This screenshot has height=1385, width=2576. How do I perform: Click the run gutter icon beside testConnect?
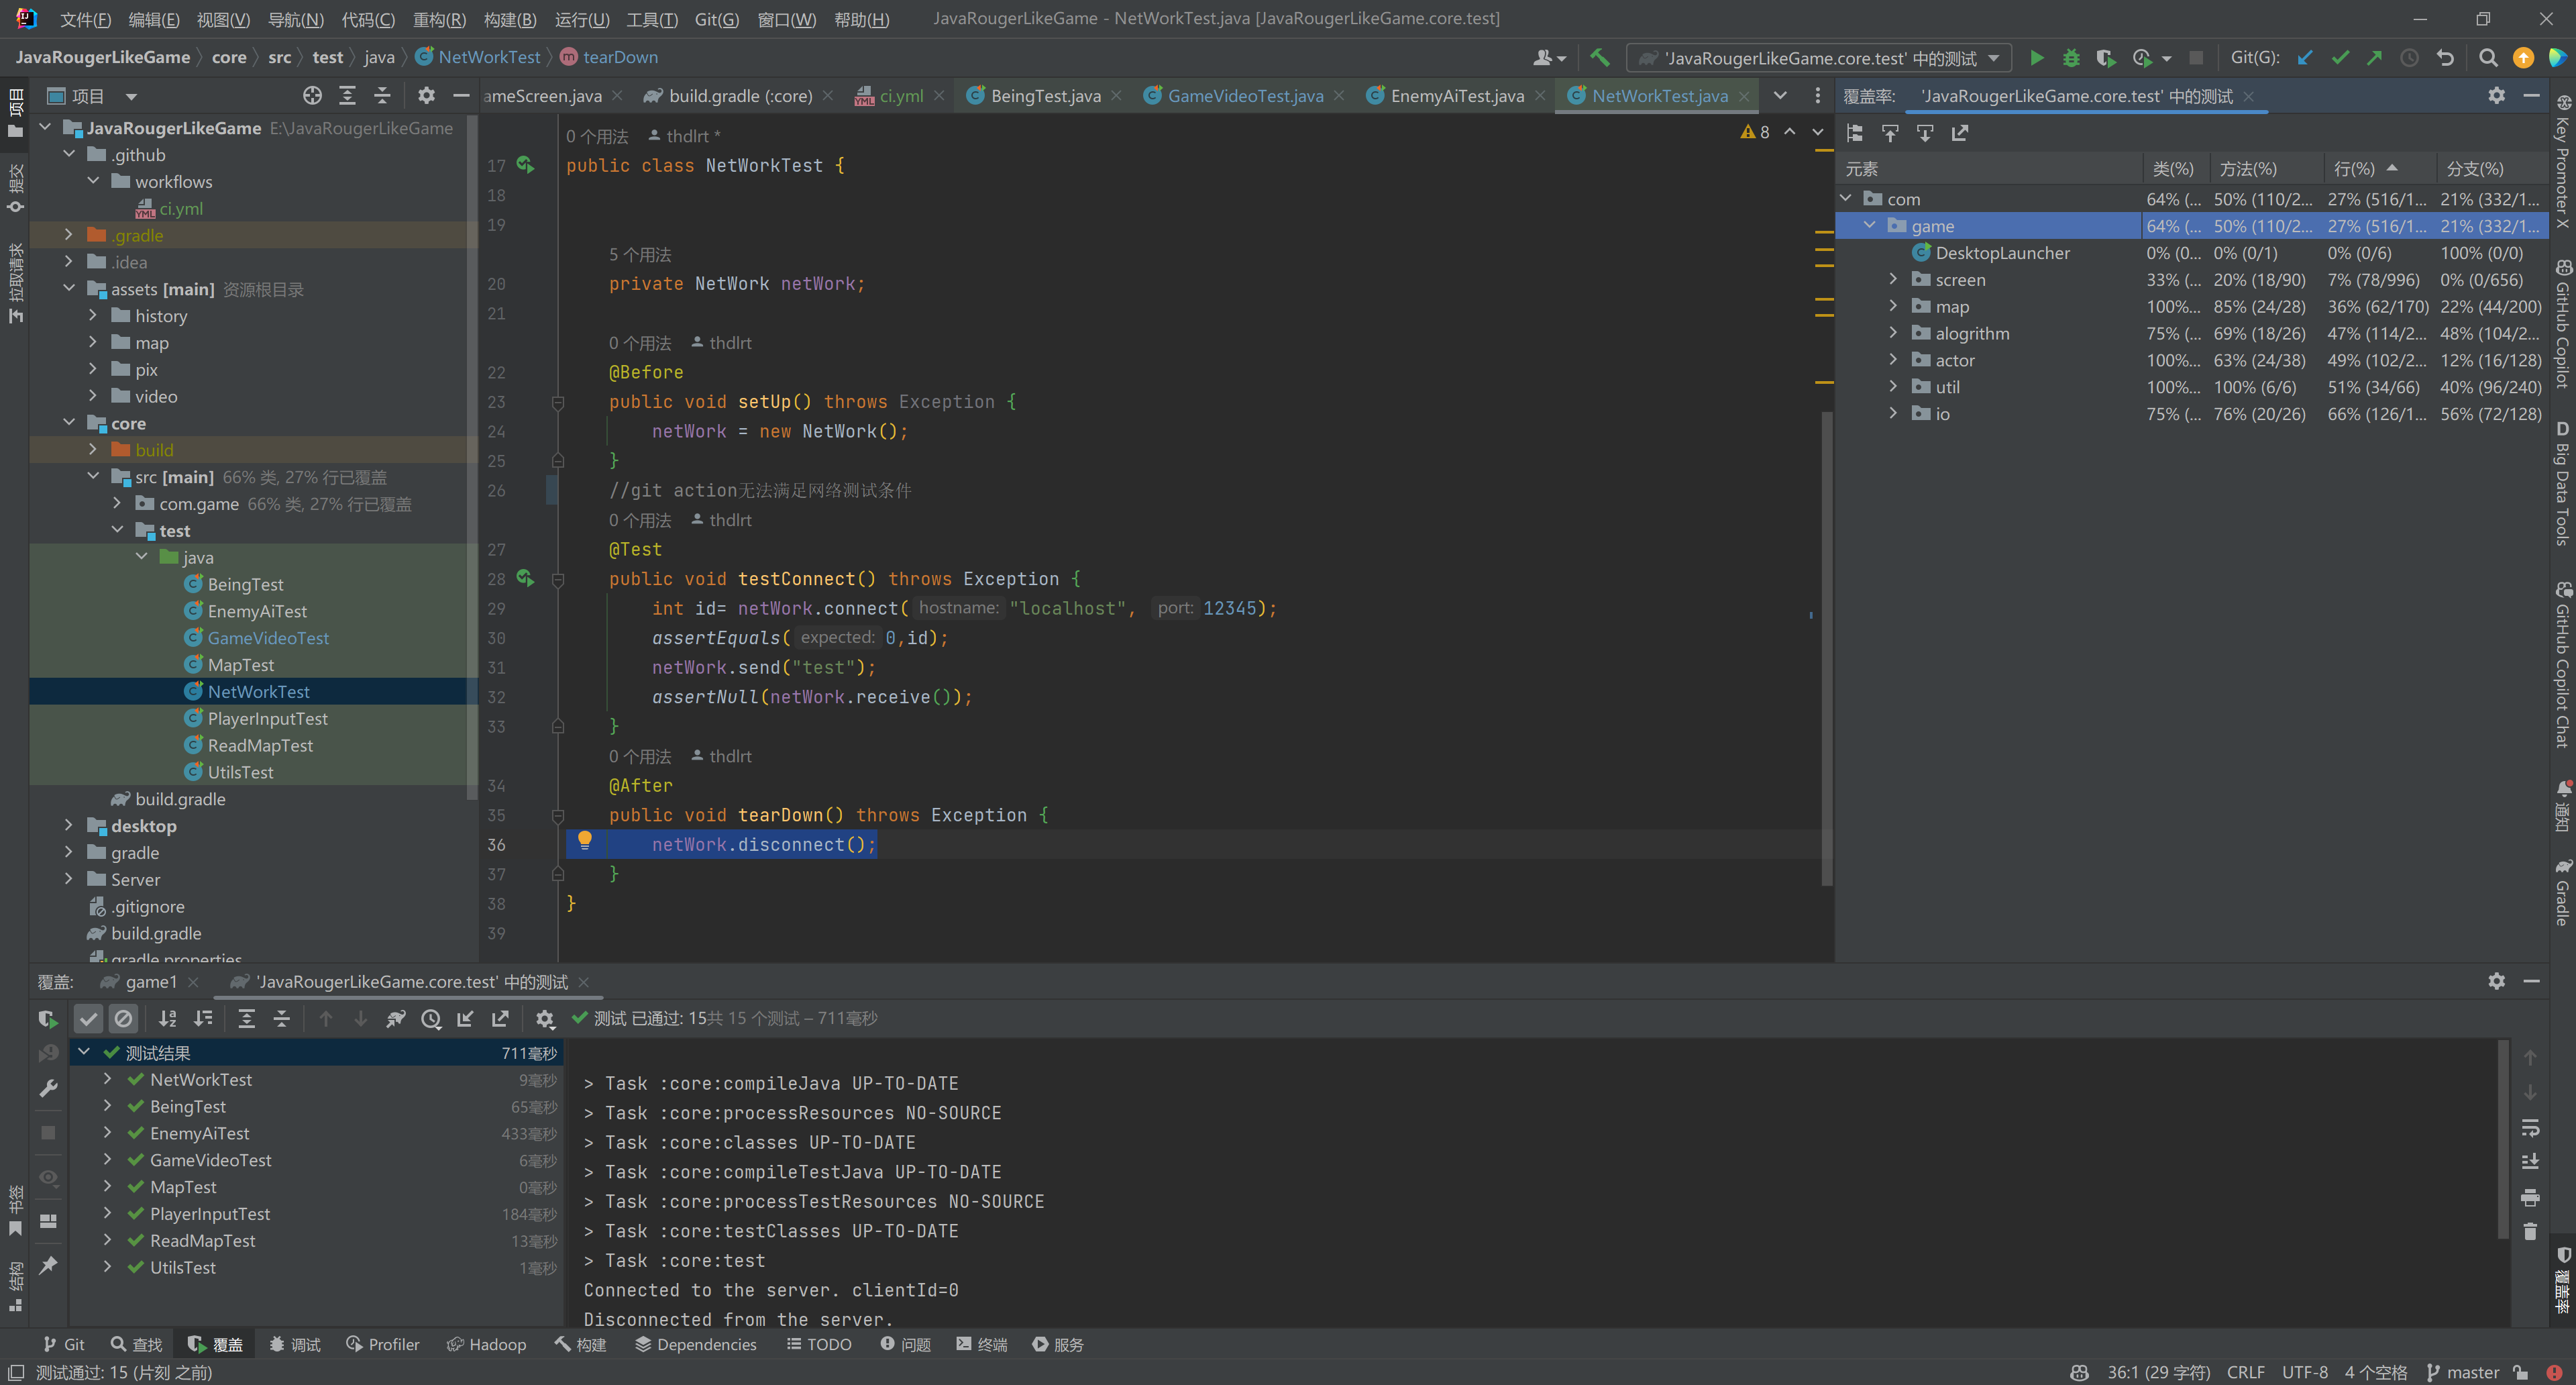tap(525, 578)
